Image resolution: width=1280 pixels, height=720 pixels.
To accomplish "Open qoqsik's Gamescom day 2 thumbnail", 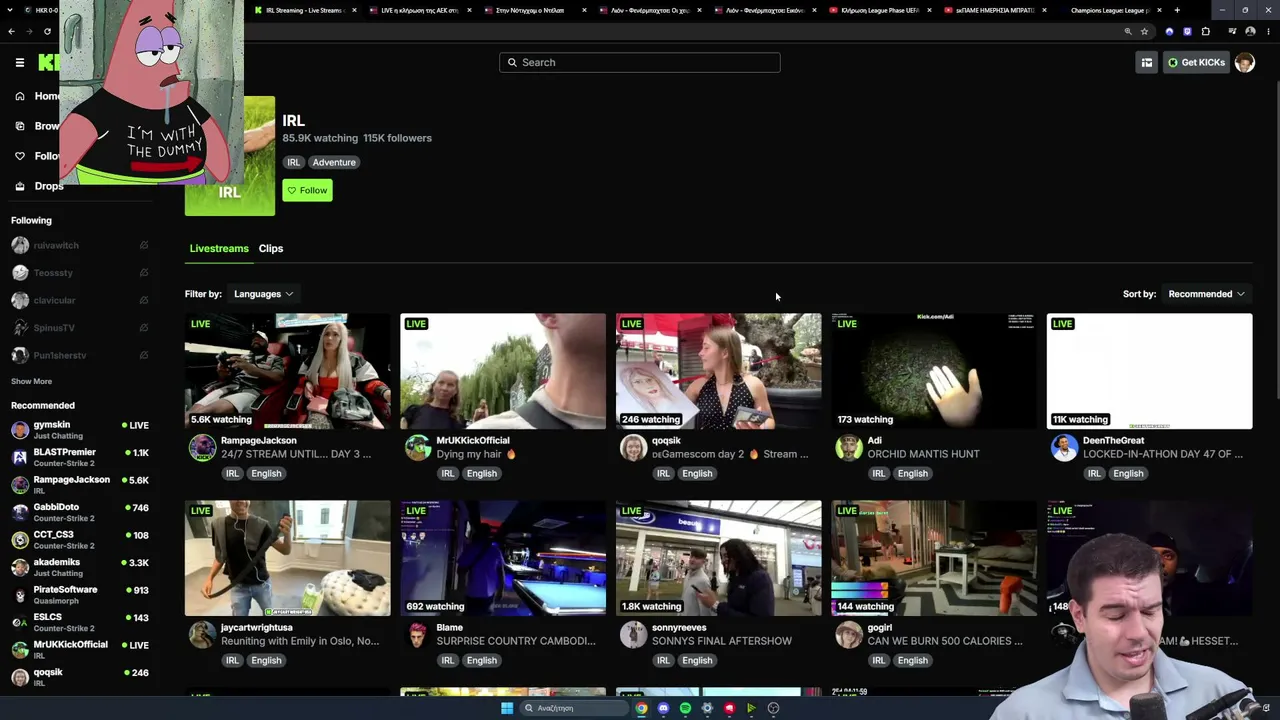I will coord(718,371).
